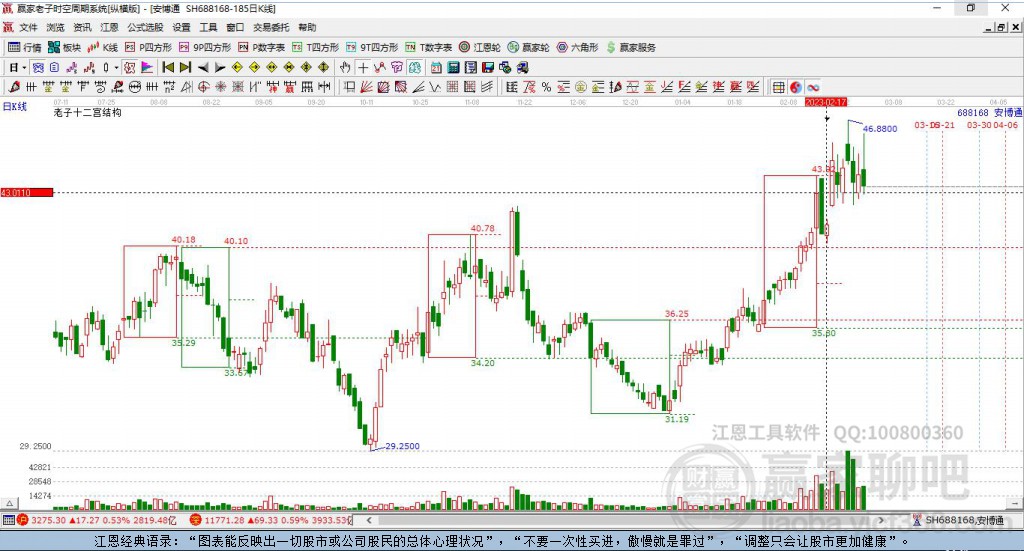
Task: Open the 公式选股 menu
Action: click(x=145, y=27)
